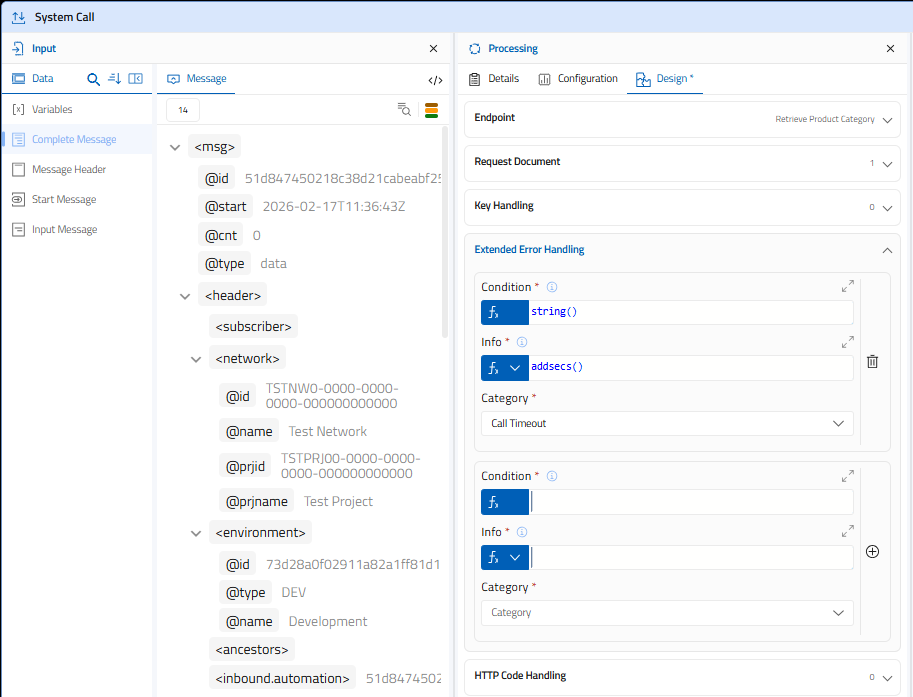Delete the first error handling entry

pos(872,362)
